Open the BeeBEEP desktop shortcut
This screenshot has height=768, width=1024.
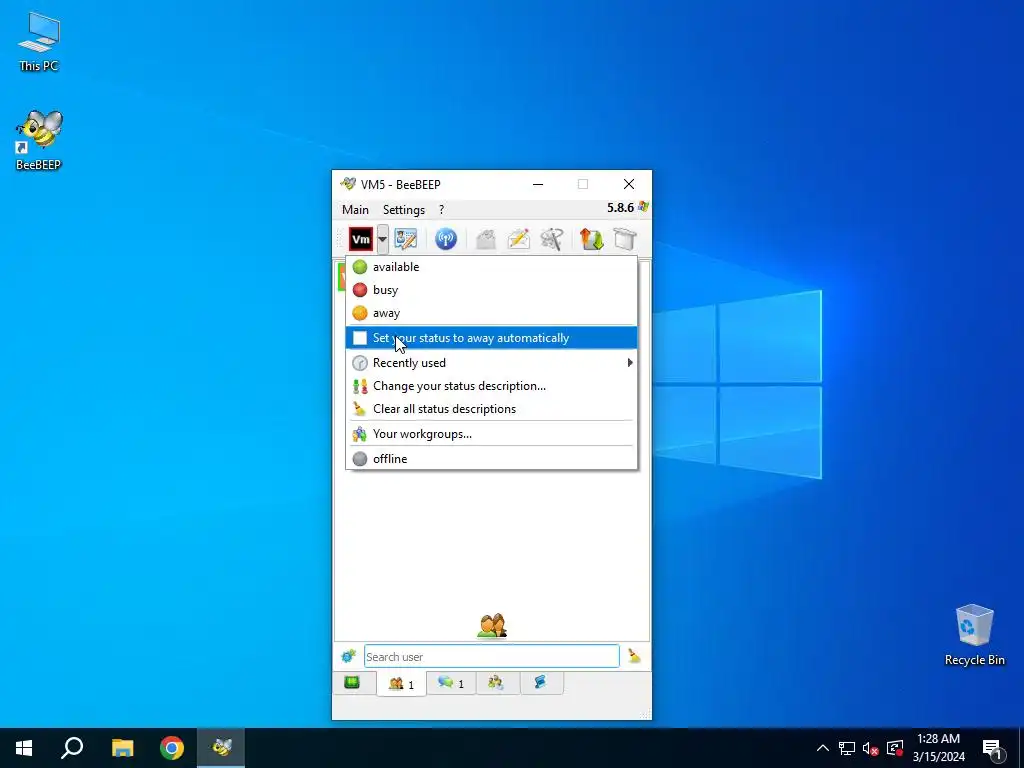coord(39,140)
